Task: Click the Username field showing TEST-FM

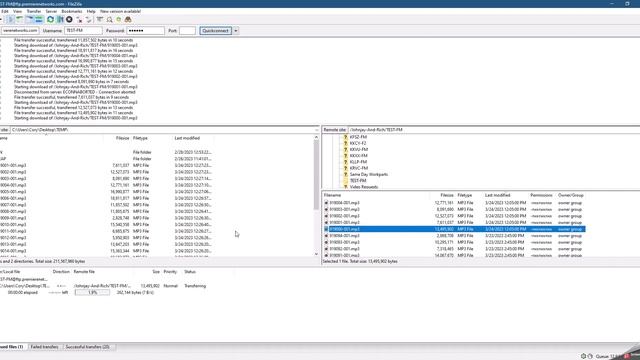Action: 83,31
